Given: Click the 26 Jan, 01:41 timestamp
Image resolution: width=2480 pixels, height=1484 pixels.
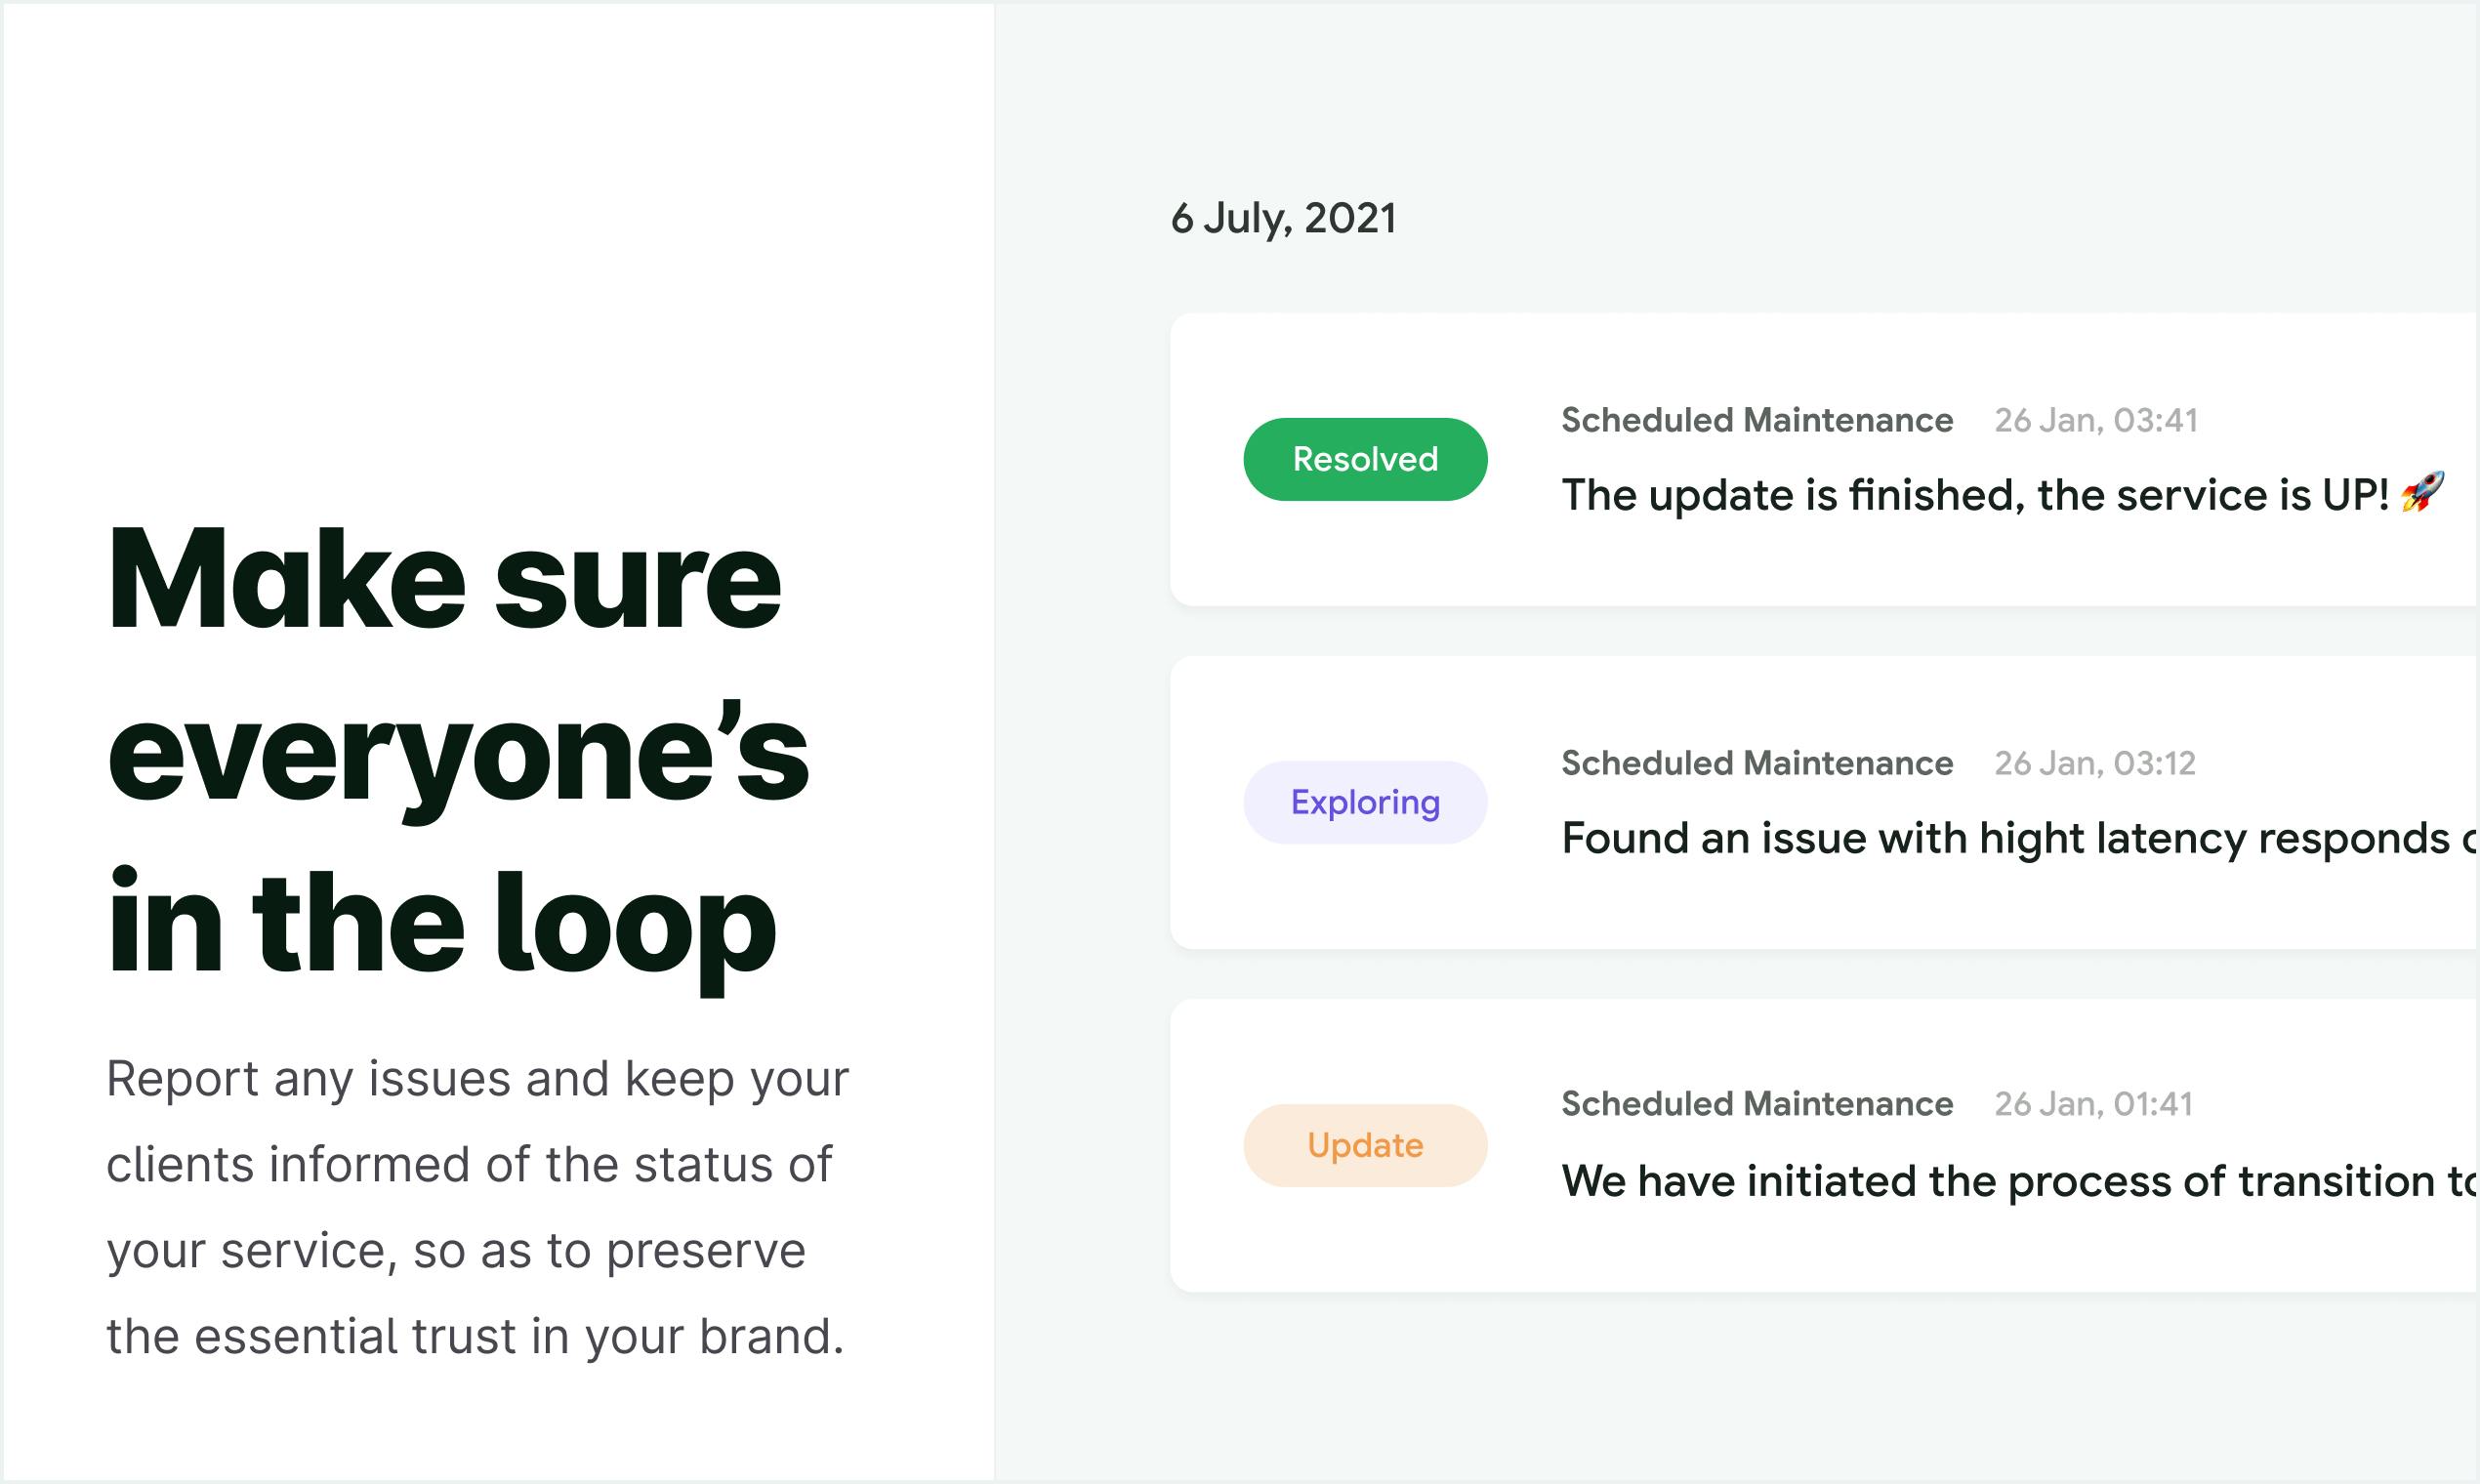Looking at the screenshot, I should [2093, 1104].
